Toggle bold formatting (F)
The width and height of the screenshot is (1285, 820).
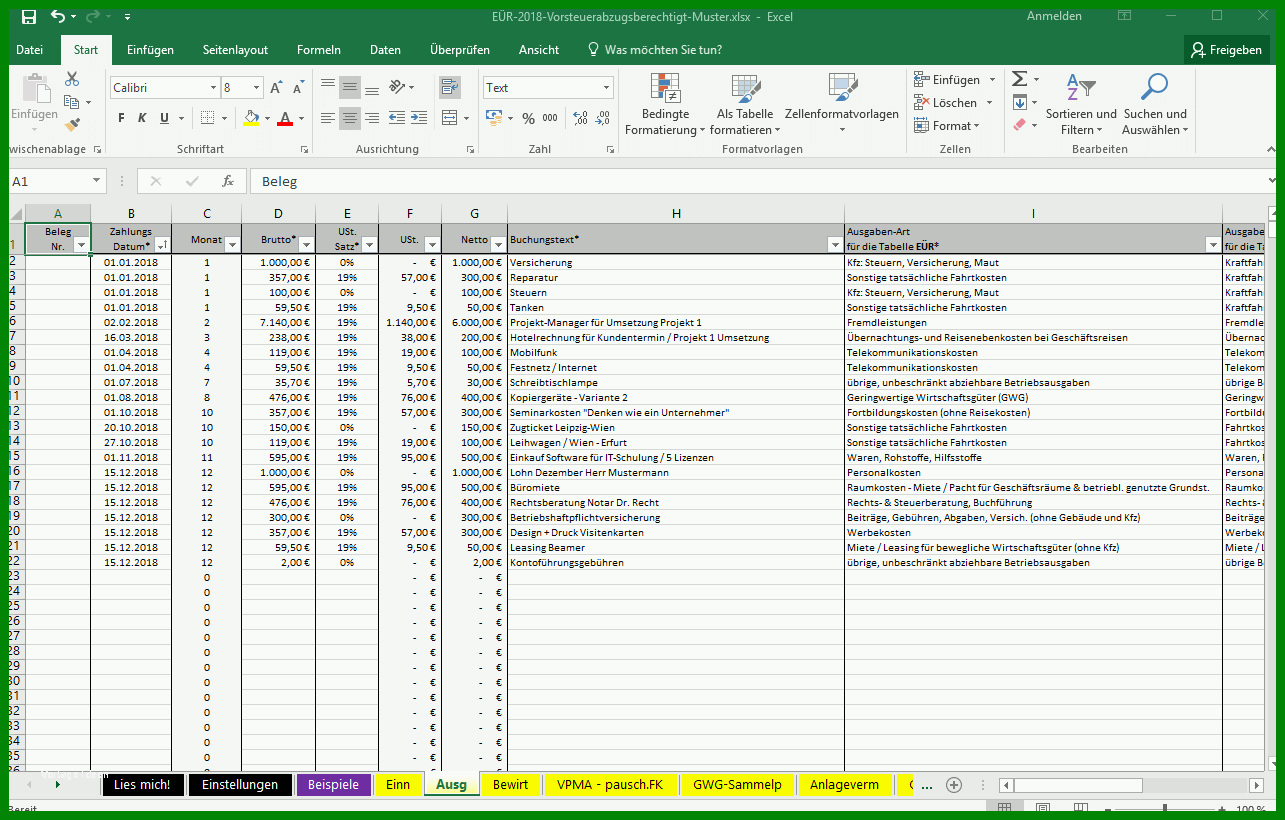[x=121, y=118]
